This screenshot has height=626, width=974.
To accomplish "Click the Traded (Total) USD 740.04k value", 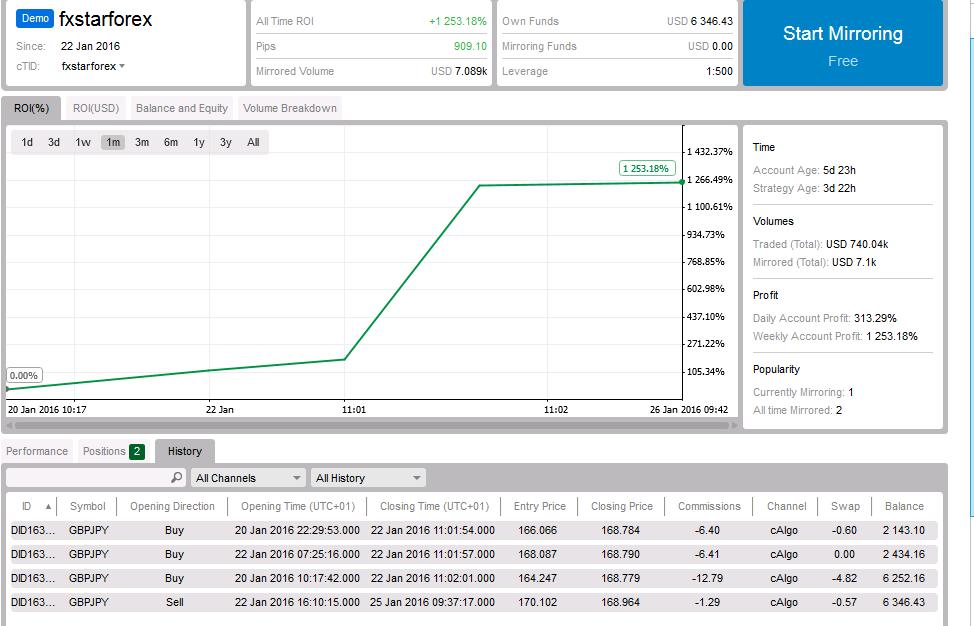I will click(857, 244).
